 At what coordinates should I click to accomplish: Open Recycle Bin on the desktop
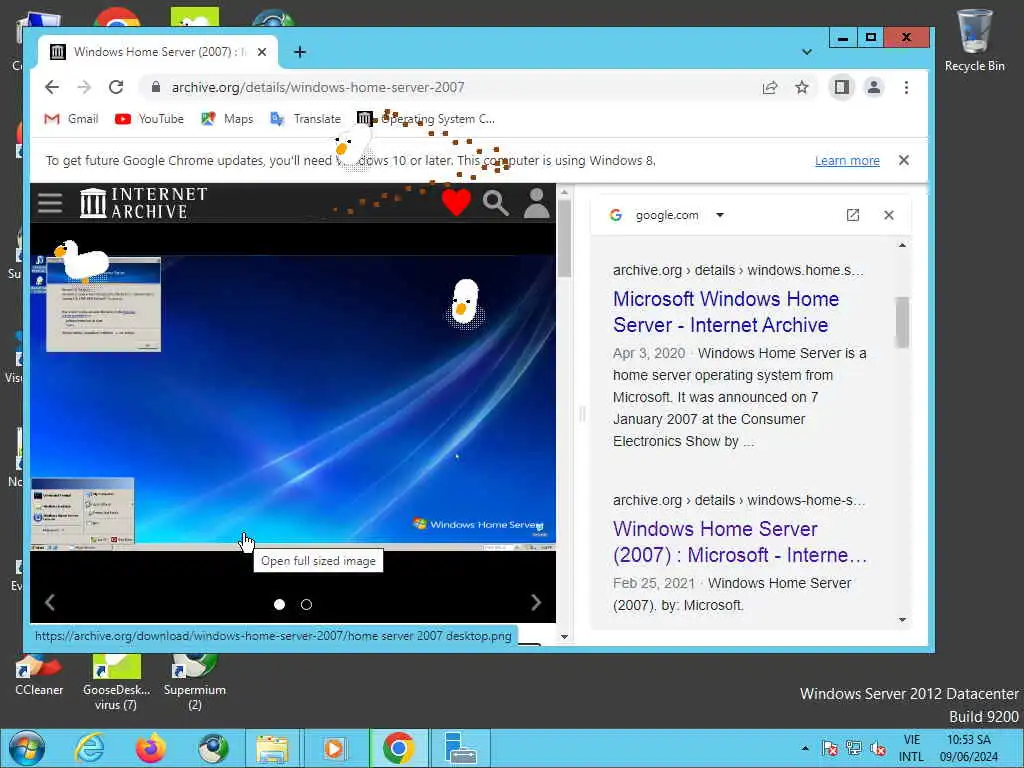pyautogui.click(x=974, y=40)
